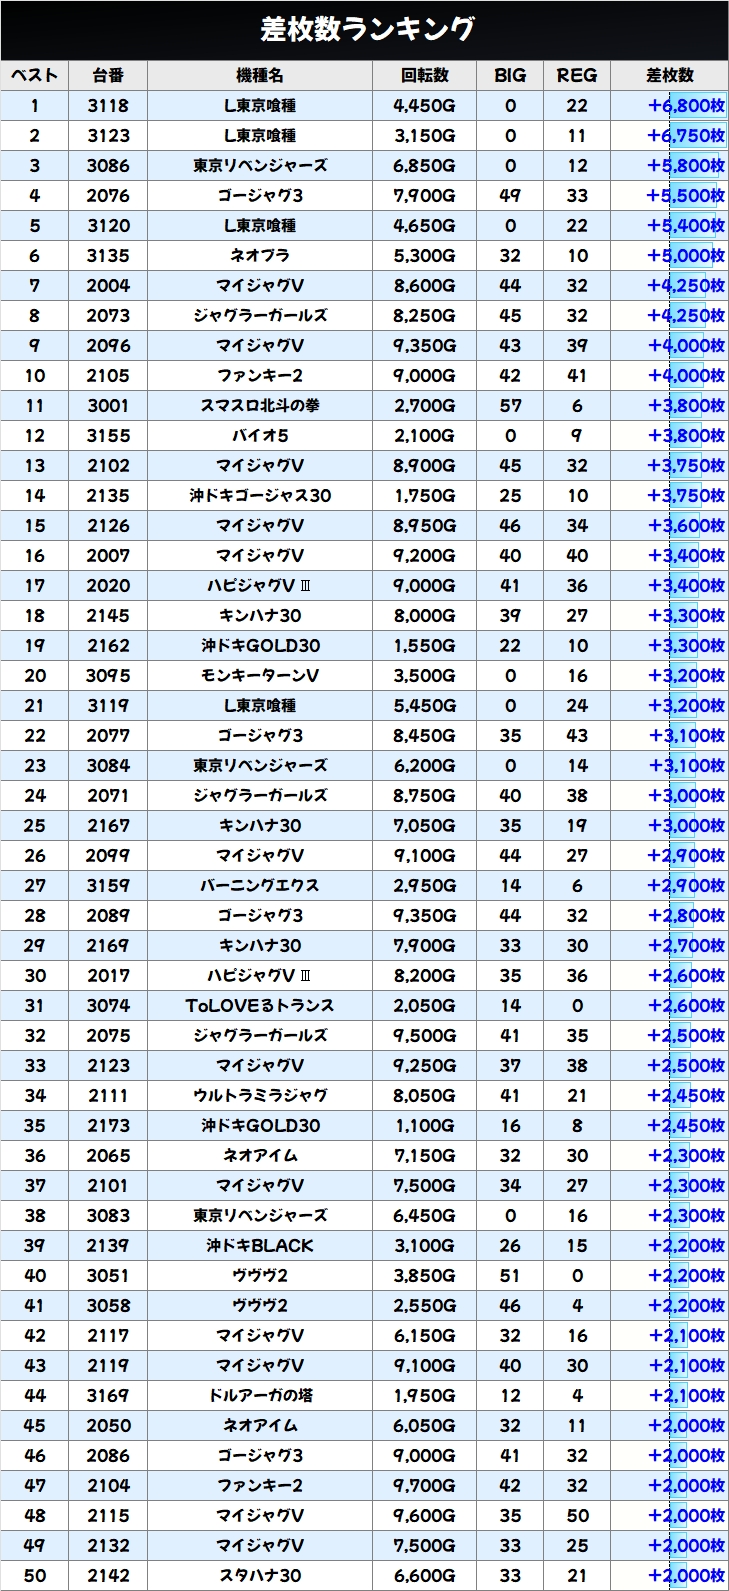
Task: Click the 差枚数 column header
Action: (669, 75)
